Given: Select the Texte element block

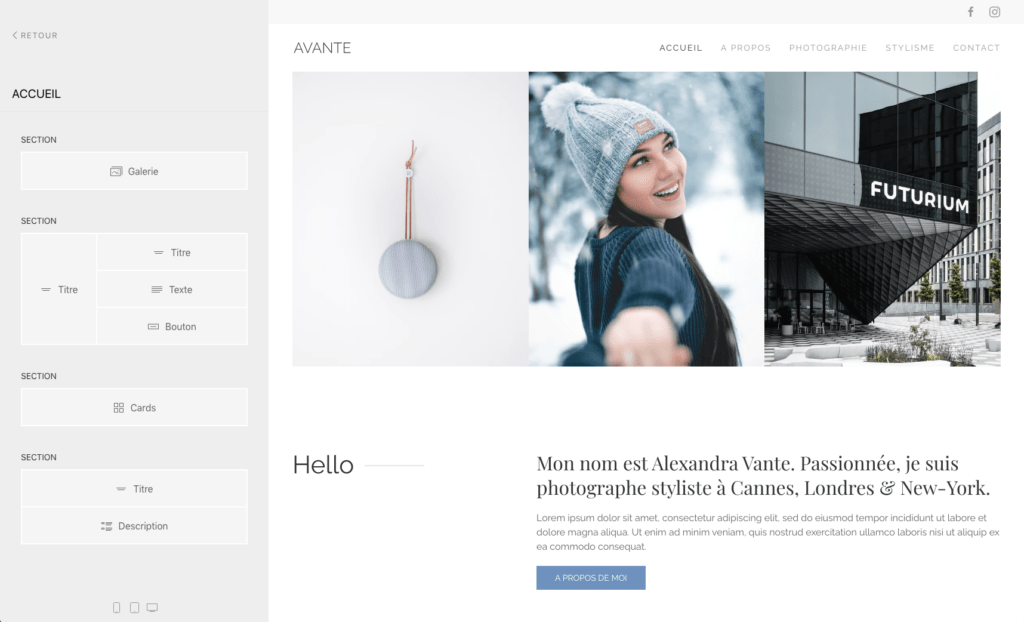Looking at the screenshot, I should (x=172, y=289).
